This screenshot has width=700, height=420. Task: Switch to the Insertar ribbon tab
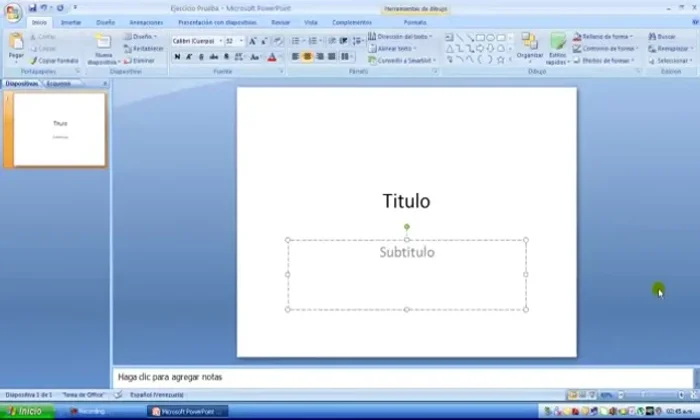pyautogui.click(x=71, y=21)
